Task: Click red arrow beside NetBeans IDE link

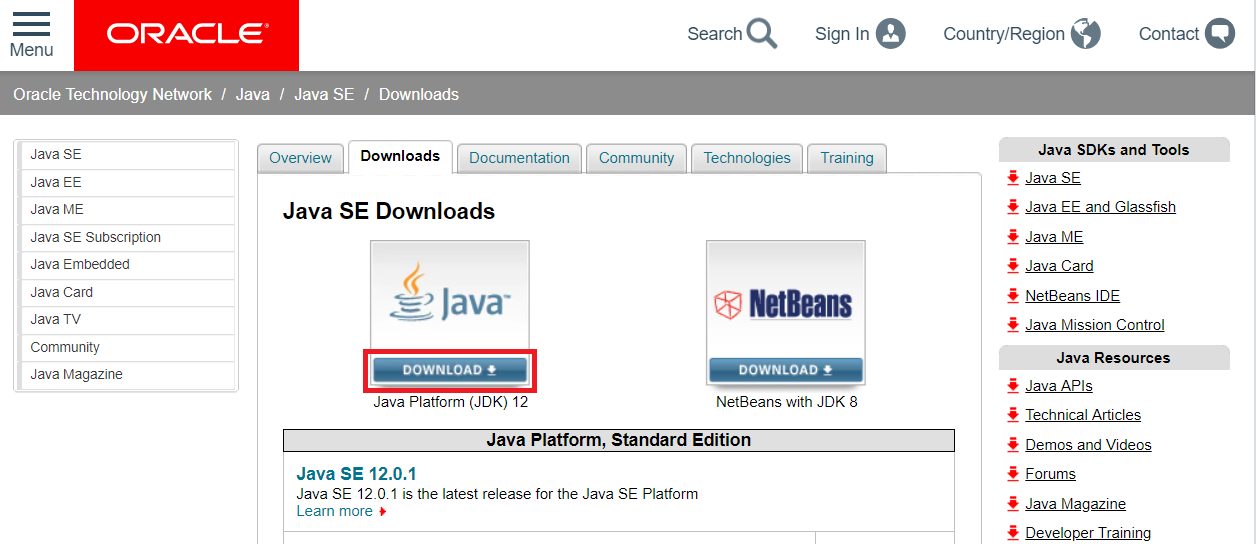Action: click(x=1013, y=296)
